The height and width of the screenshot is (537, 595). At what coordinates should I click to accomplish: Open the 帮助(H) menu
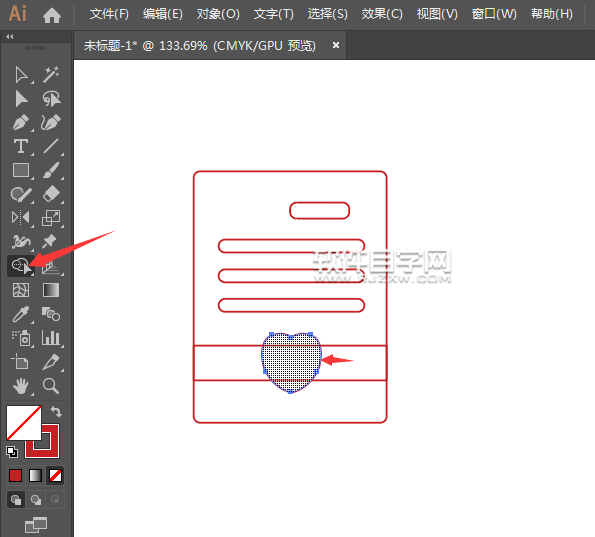pos(552,14)
